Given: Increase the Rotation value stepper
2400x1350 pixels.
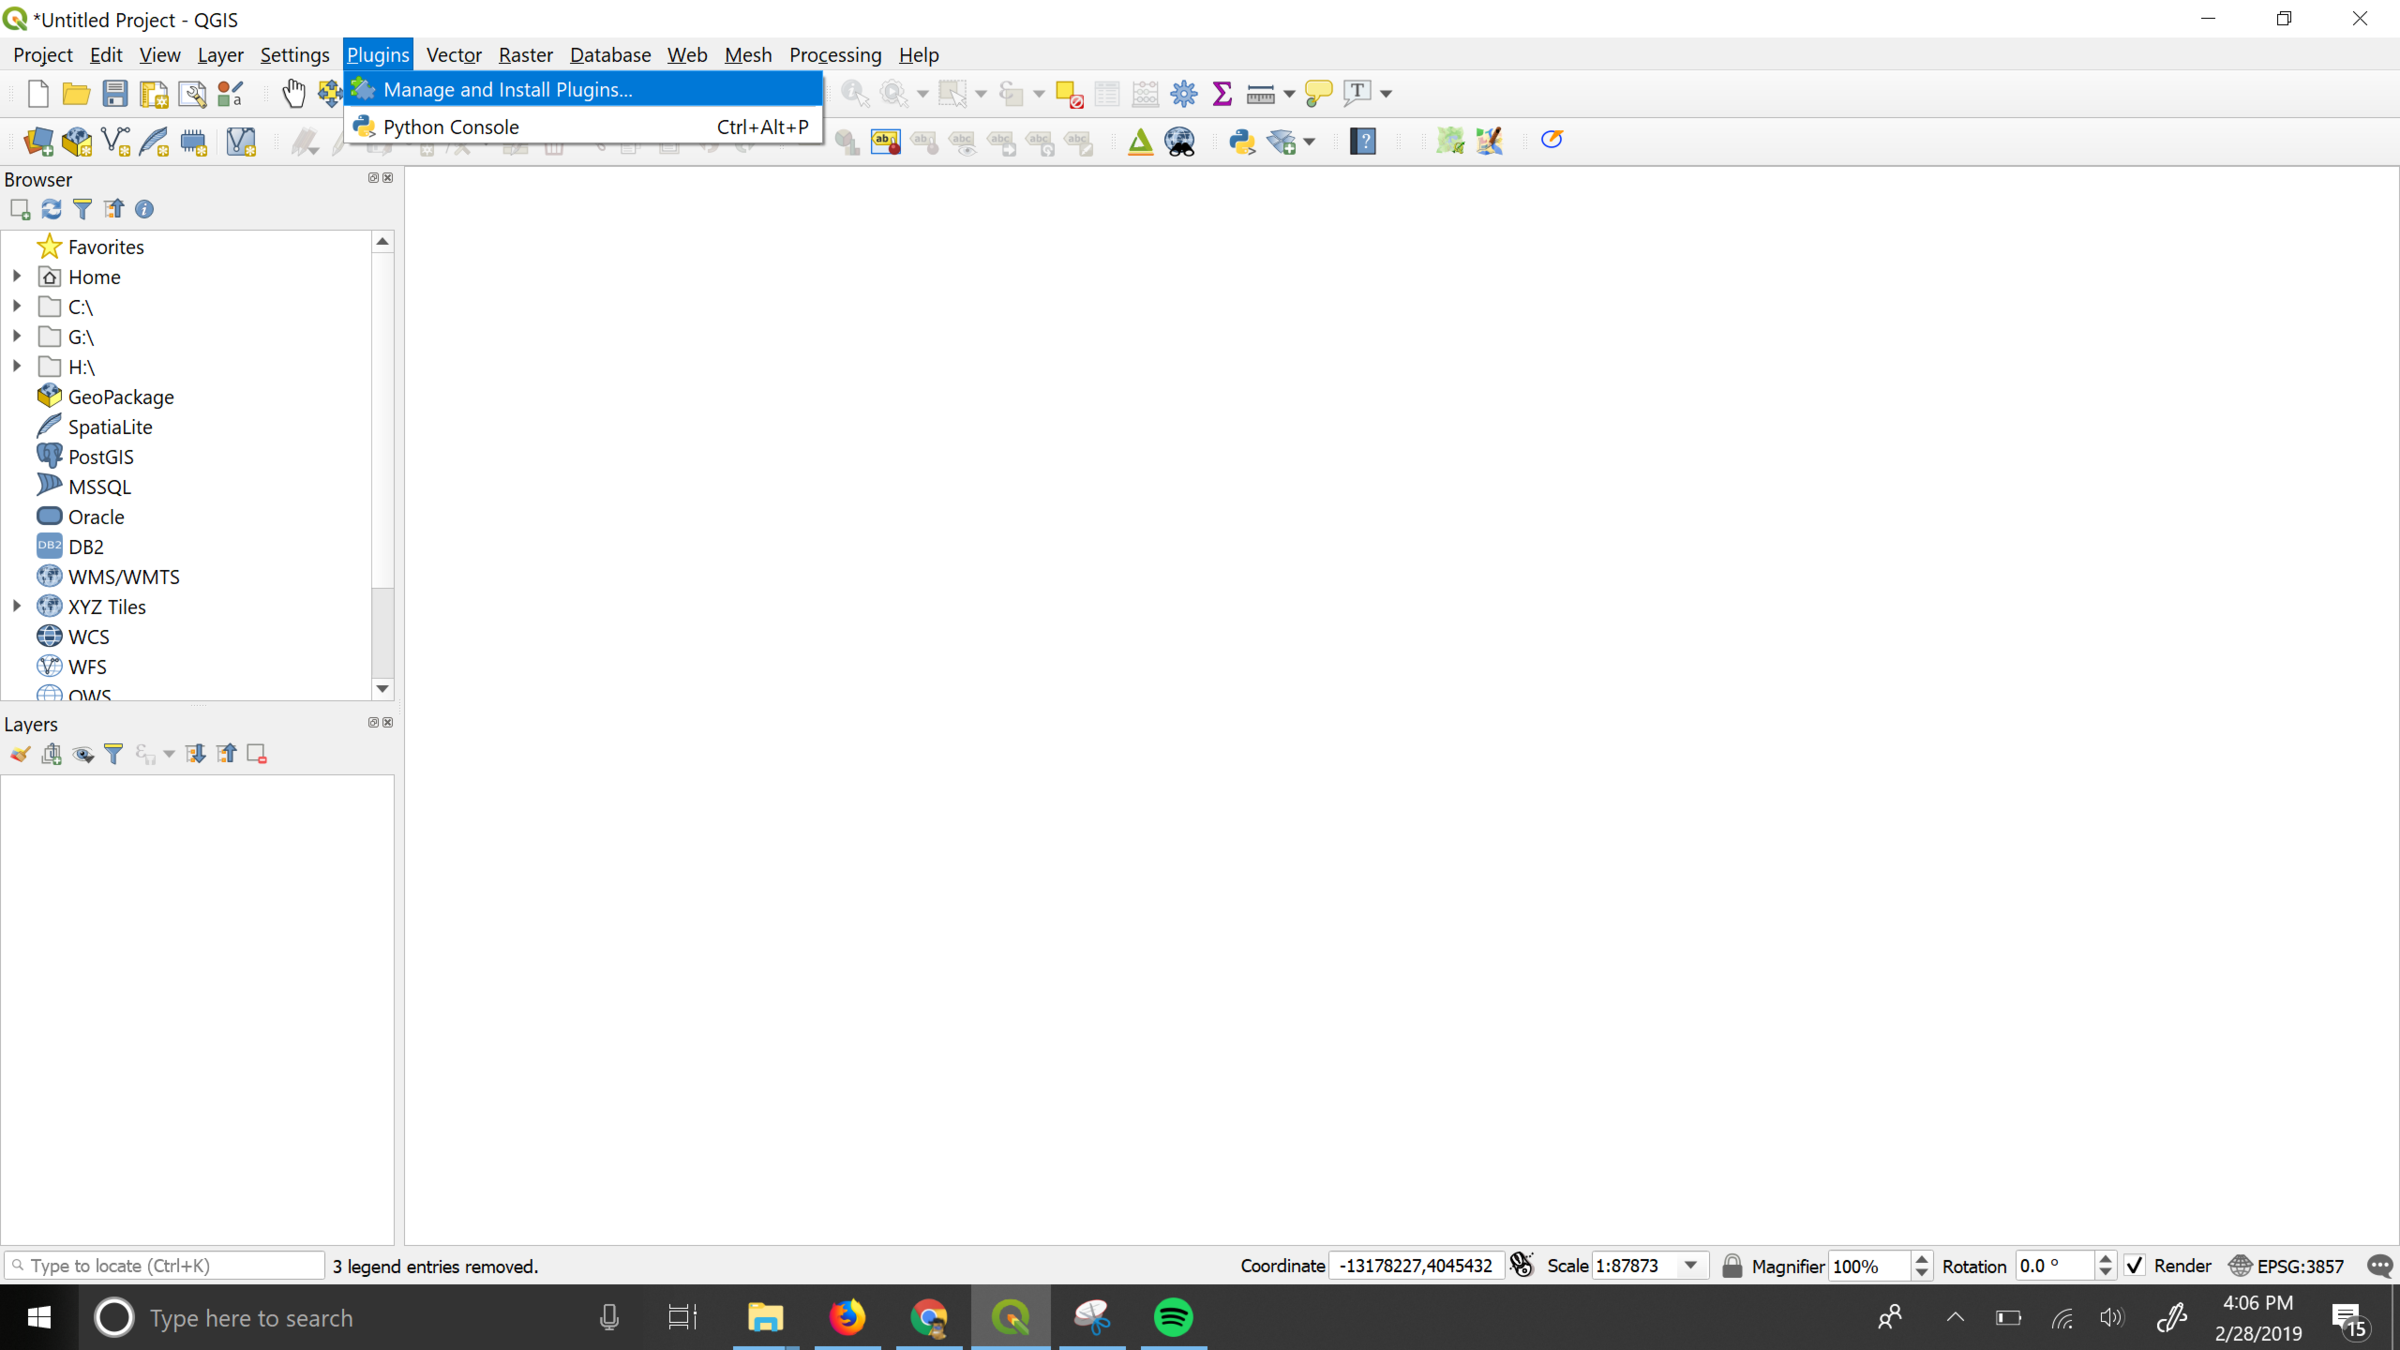Looking at the screenshot, I should [x=2105, y=1258].
